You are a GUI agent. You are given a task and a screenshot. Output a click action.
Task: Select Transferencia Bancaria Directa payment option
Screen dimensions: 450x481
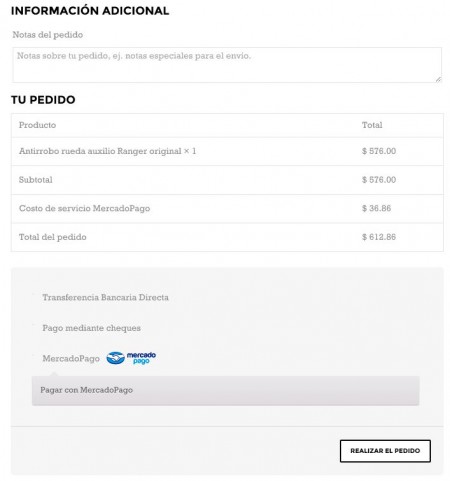(105, 297)
